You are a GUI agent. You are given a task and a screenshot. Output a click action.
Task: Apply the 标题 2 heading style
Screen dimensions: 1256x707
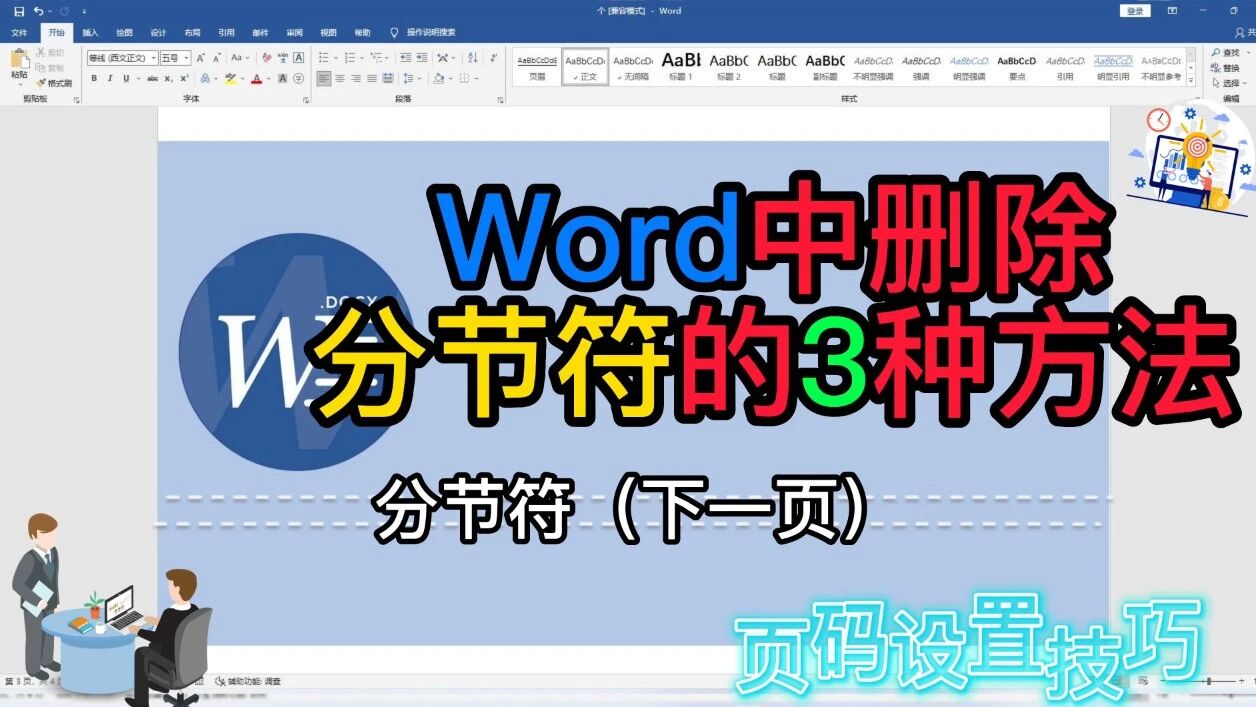729,66
